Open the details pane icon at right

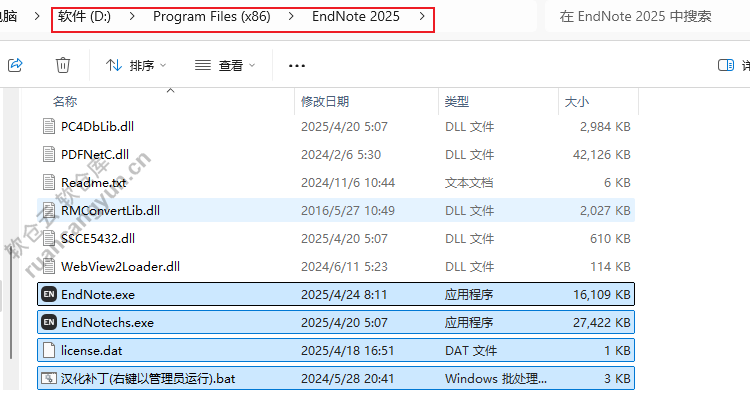coord(727,65)
